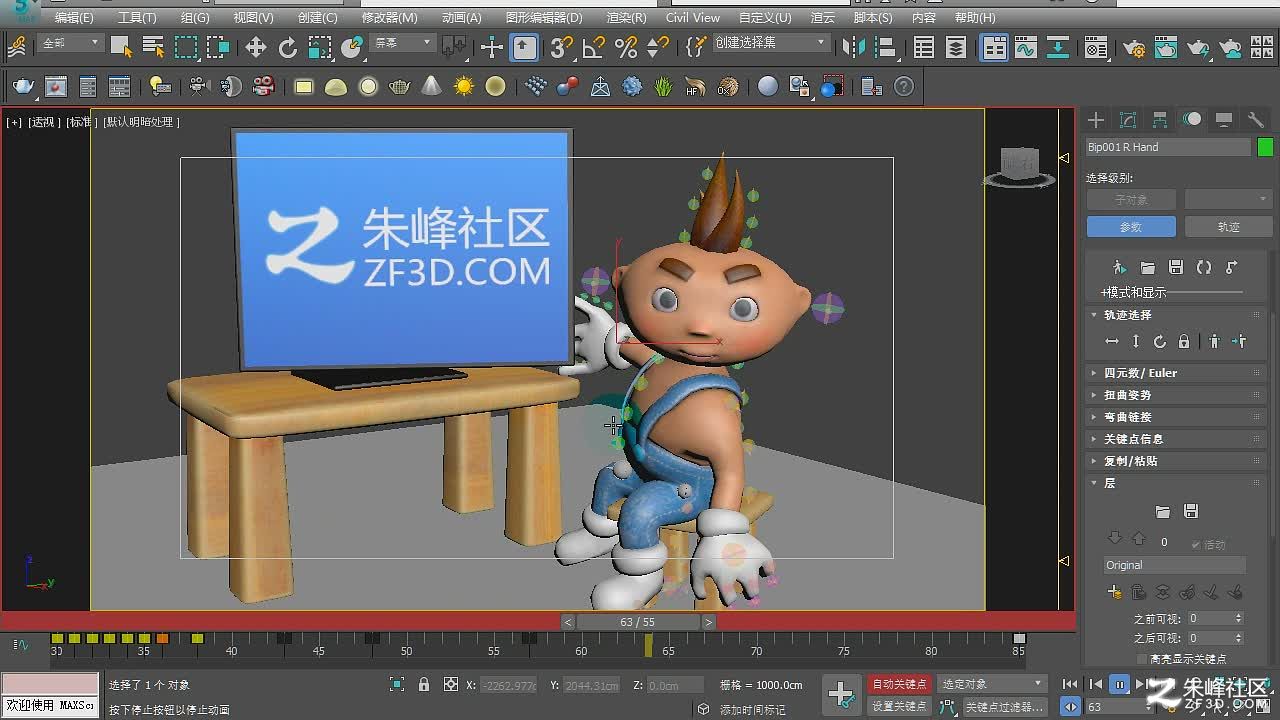Click the question mark help icon

click(903, 87)
